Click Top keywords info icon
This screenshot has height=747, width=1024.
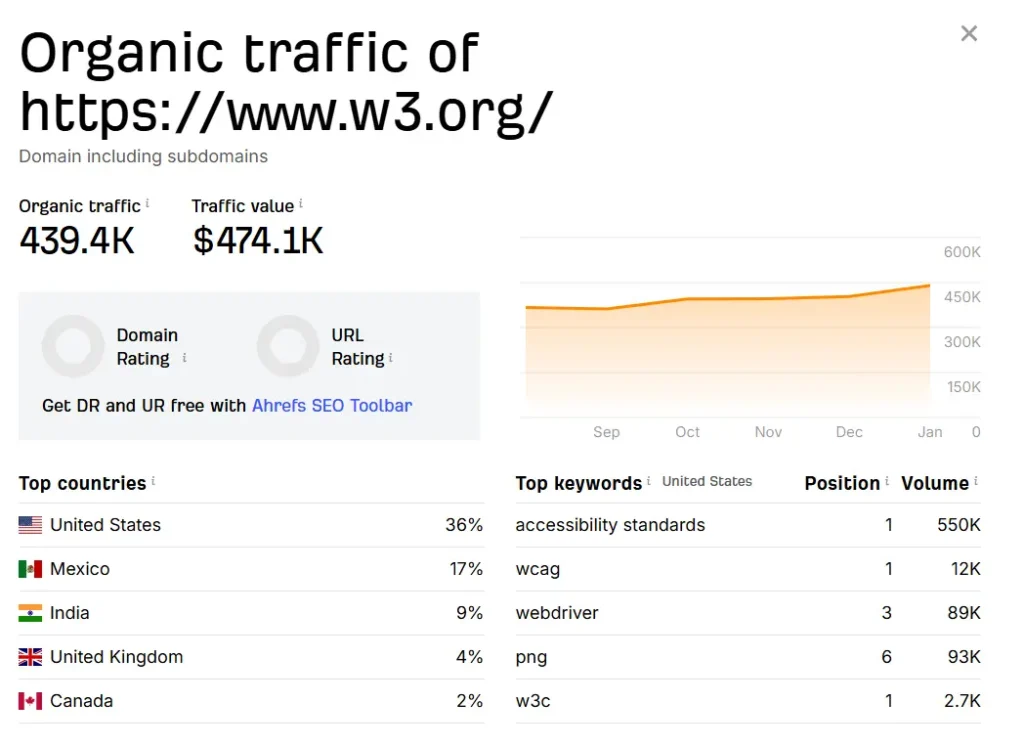click(649, 481)
